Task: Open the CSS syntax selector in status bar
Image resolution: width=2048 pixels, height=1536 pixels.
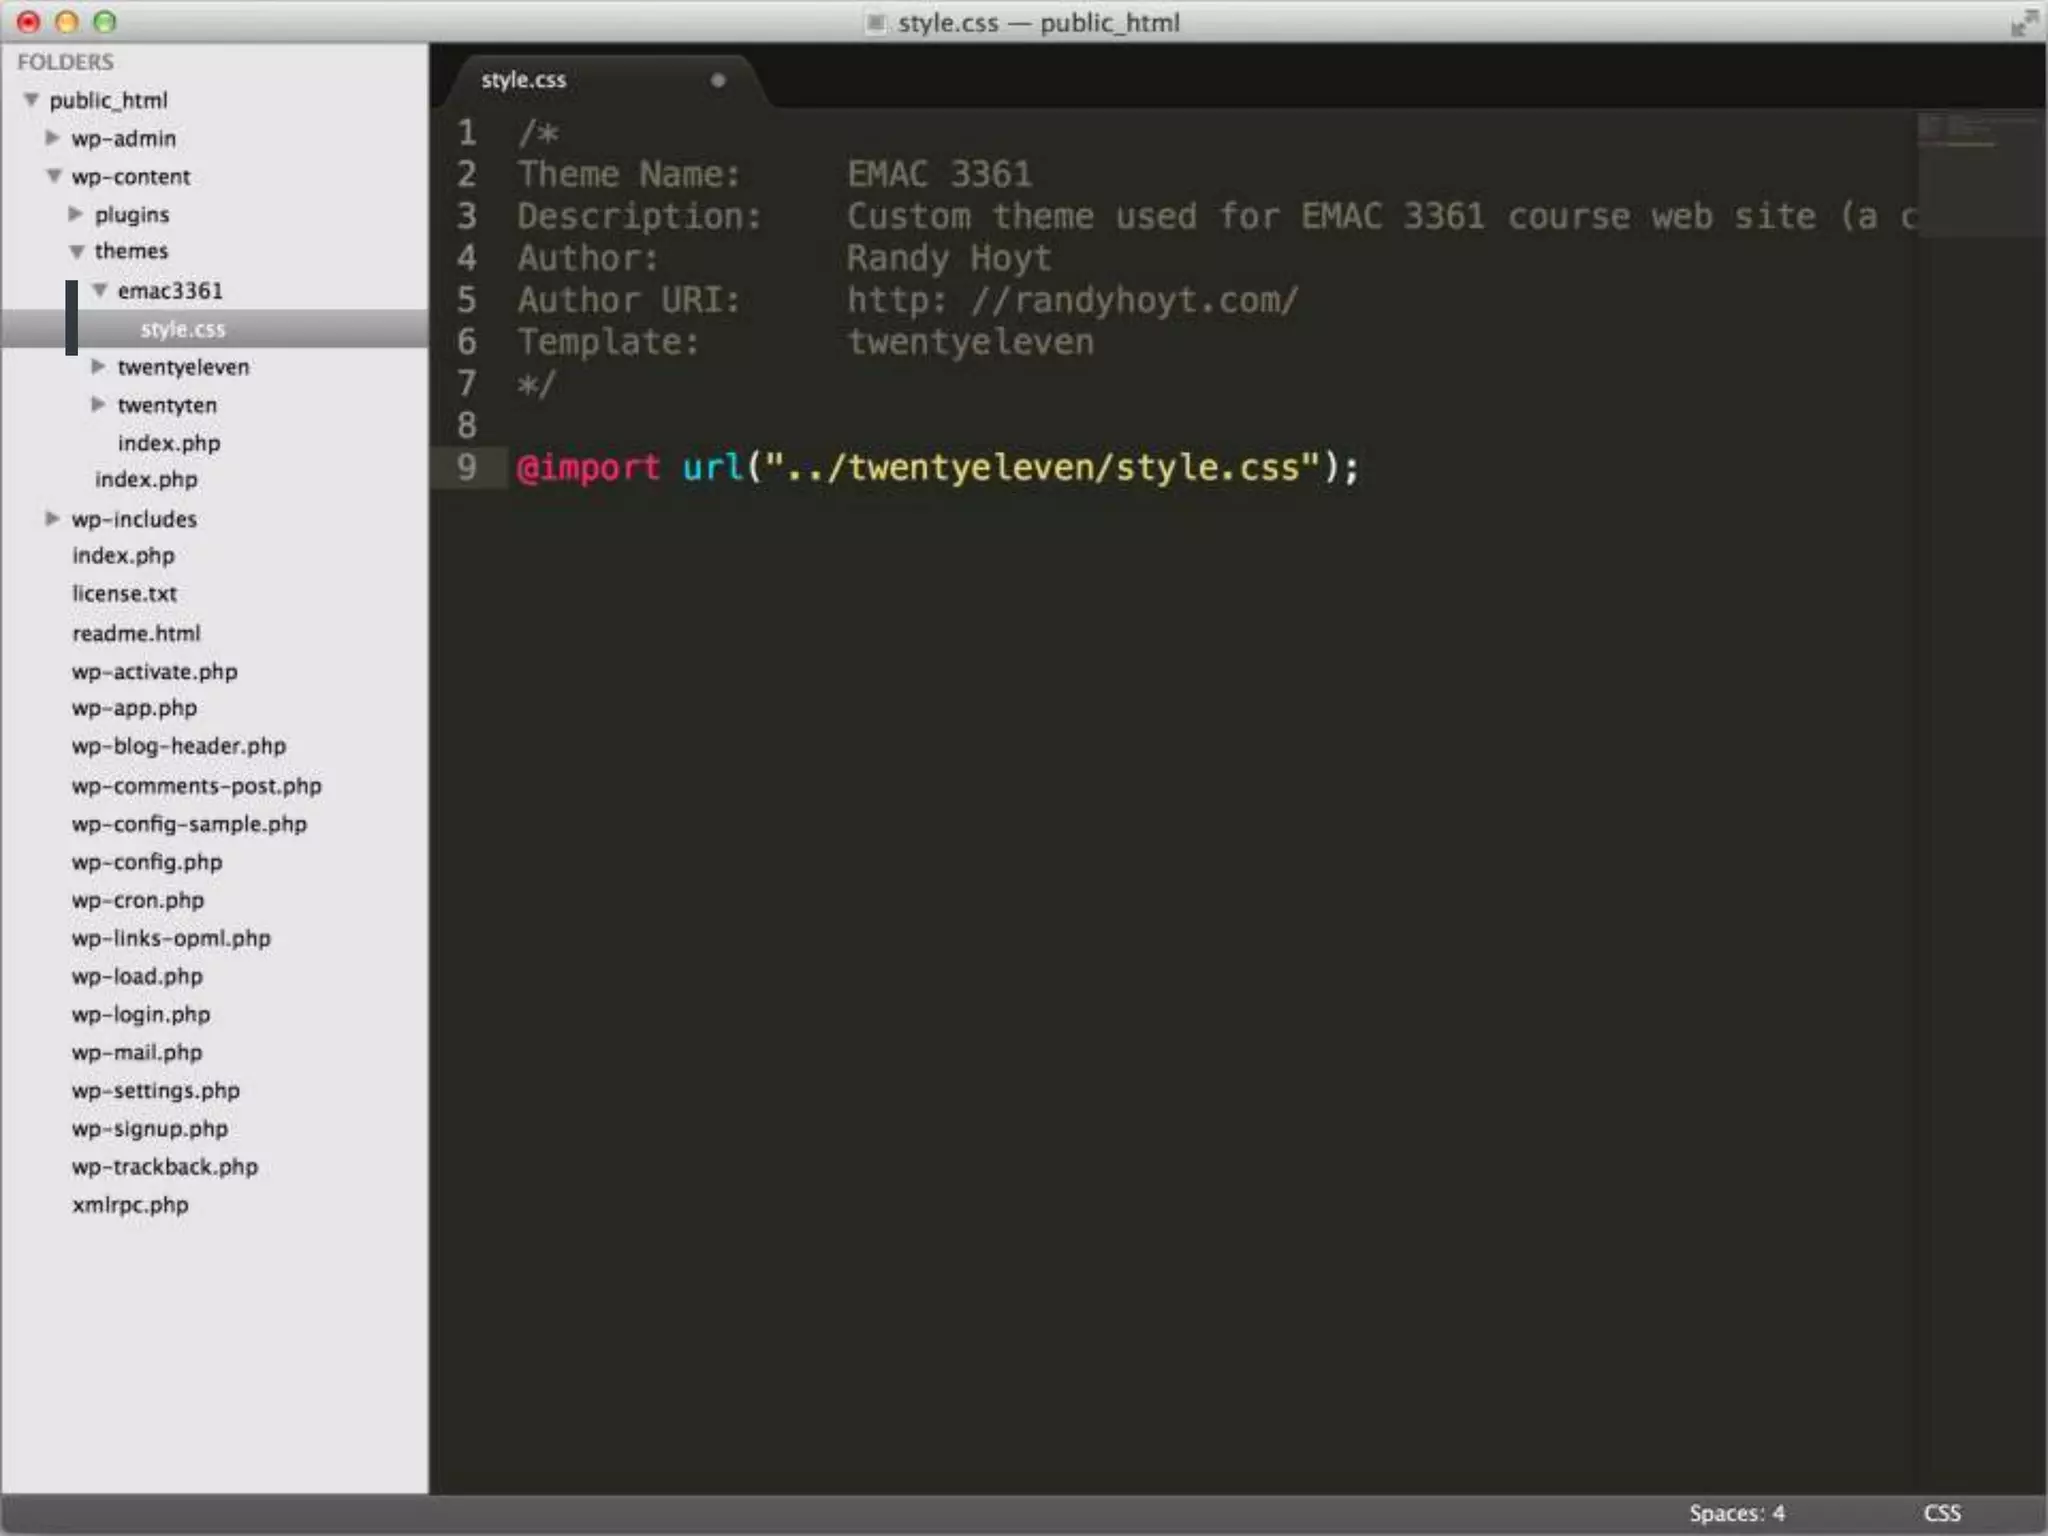Action: click(x=1942, y=1513)
